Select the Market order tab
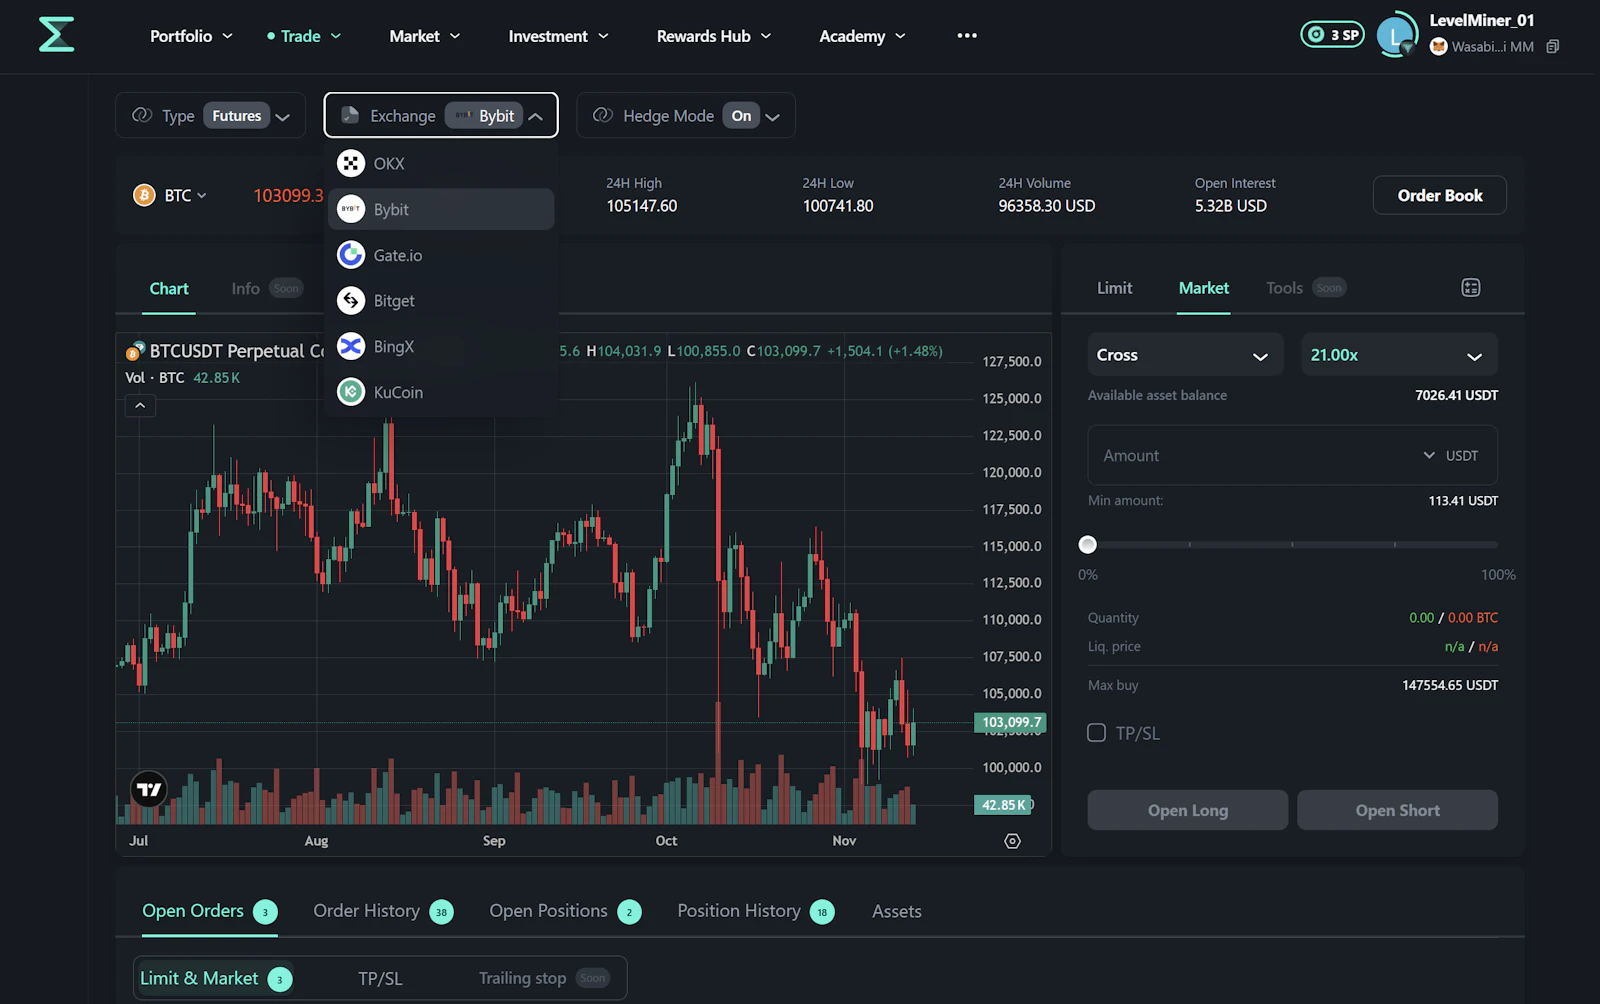Viewport: 1600px width, 1004px height. (1203, 288)
